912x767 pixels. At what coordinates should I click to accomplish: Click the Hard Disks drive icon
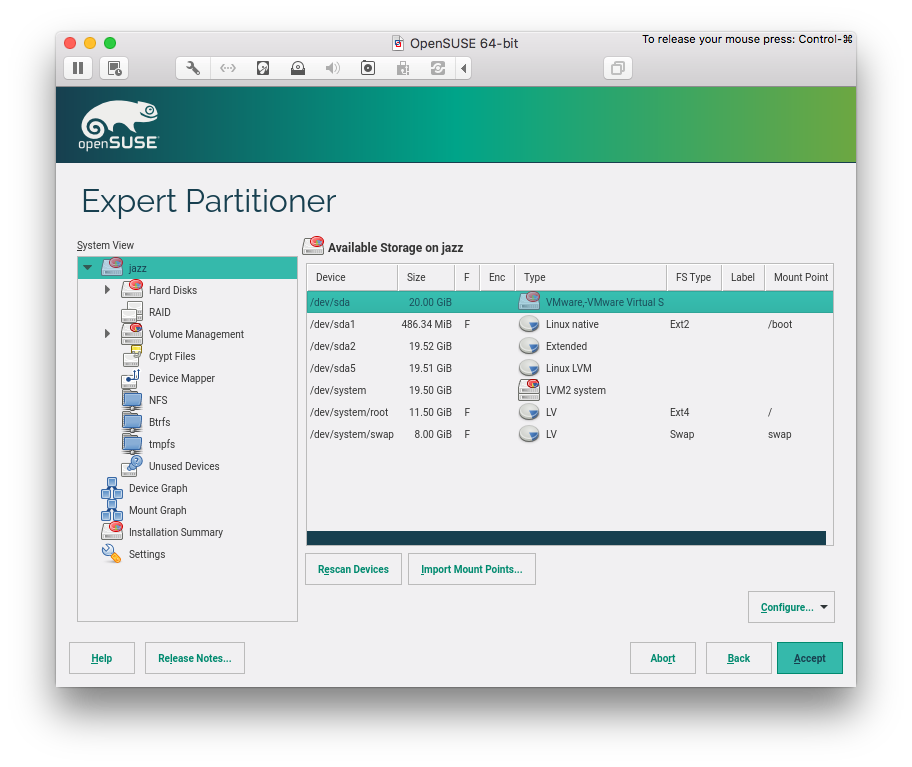132,289
